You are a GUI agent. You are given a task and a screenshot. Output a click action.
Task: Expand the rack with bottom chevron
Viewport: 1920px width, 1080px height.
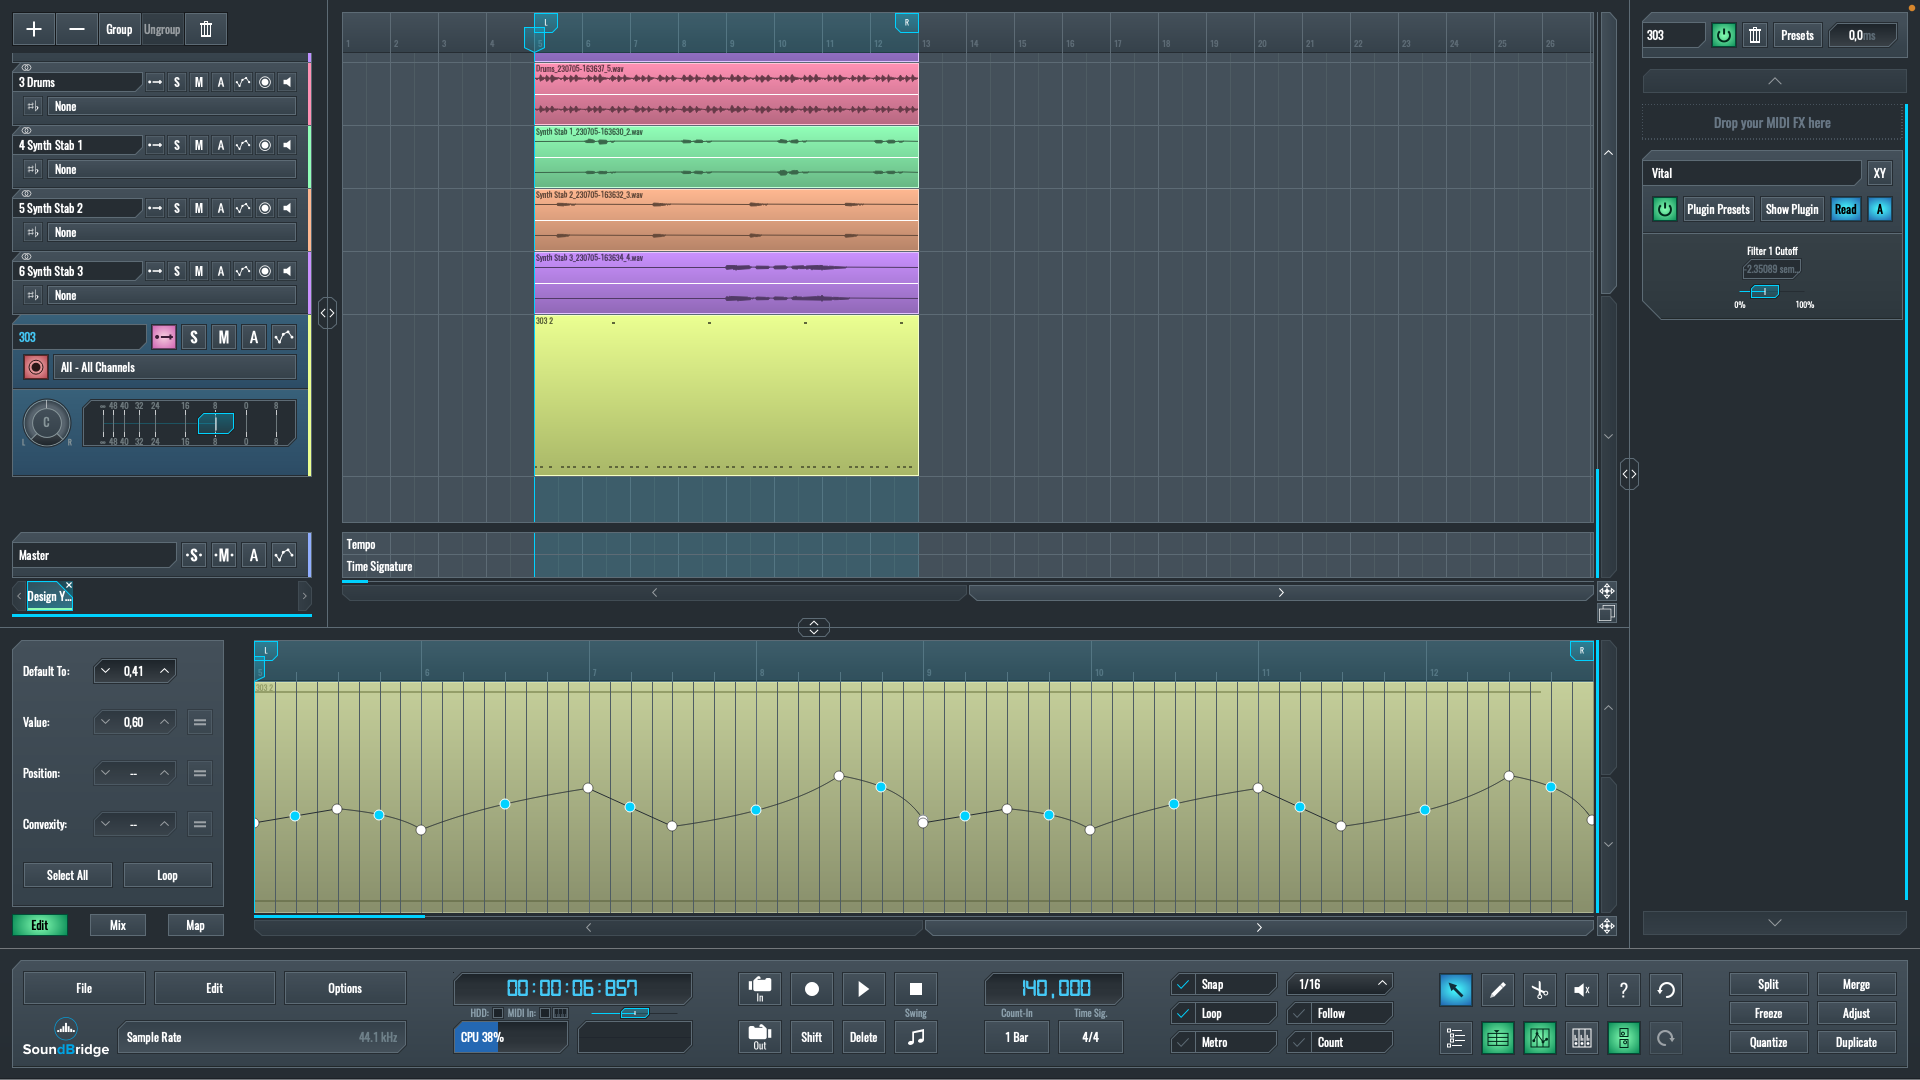click(x=1774, y=922)
